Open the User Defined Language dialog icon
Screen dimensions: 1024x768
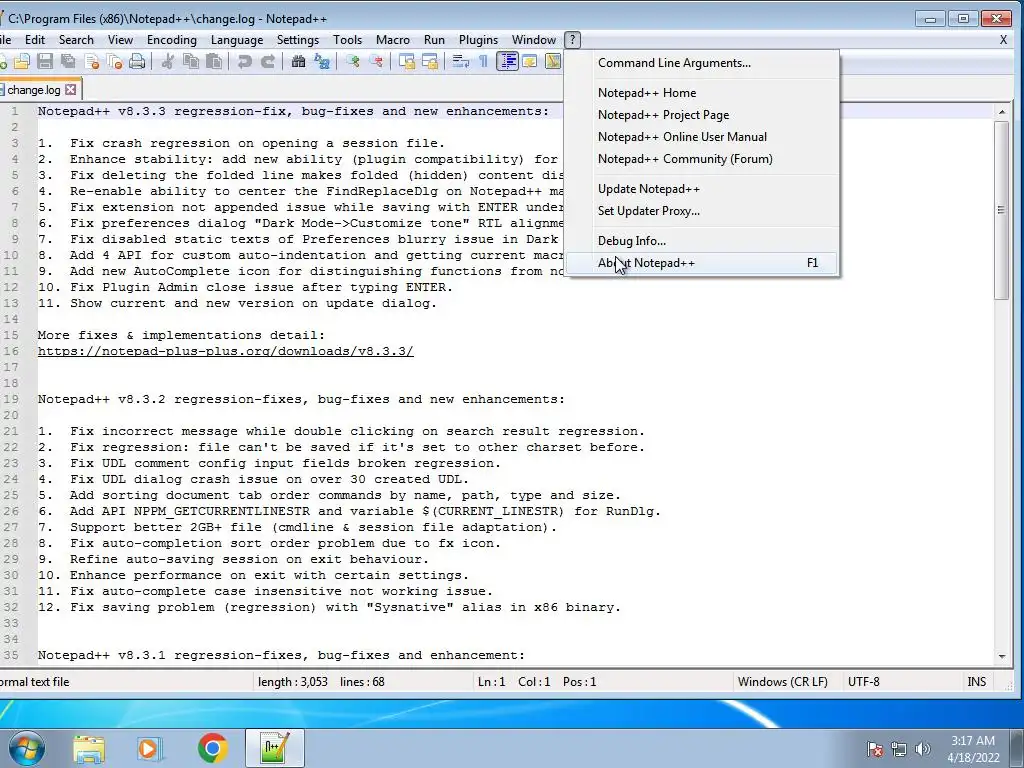(530, 61)
